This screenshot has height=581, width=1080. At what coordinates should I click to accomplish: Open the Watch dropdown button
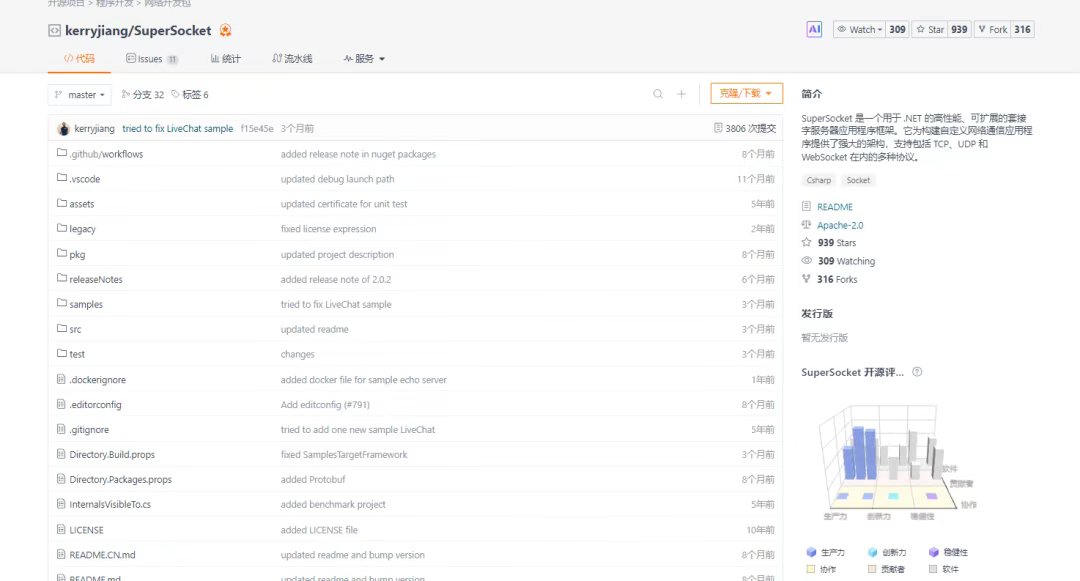tap(858, 30)
